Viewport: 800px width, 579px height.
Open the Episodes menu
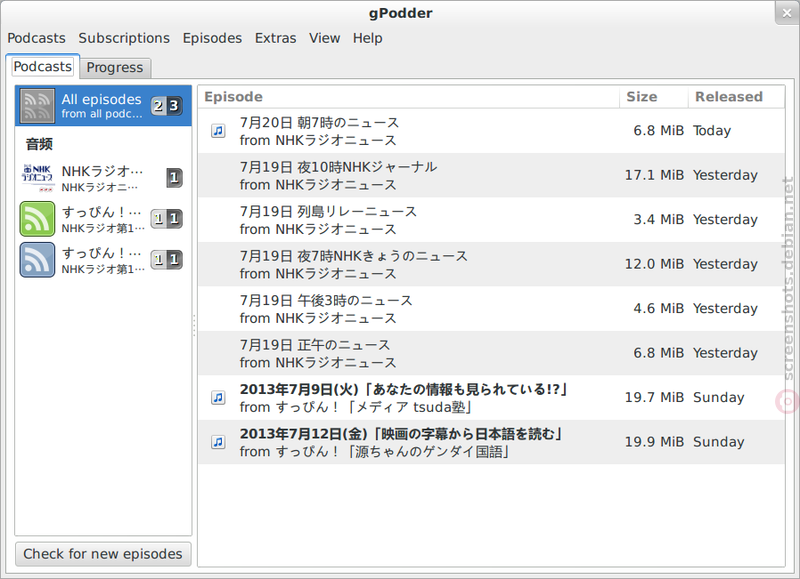(x=212, y=38)
